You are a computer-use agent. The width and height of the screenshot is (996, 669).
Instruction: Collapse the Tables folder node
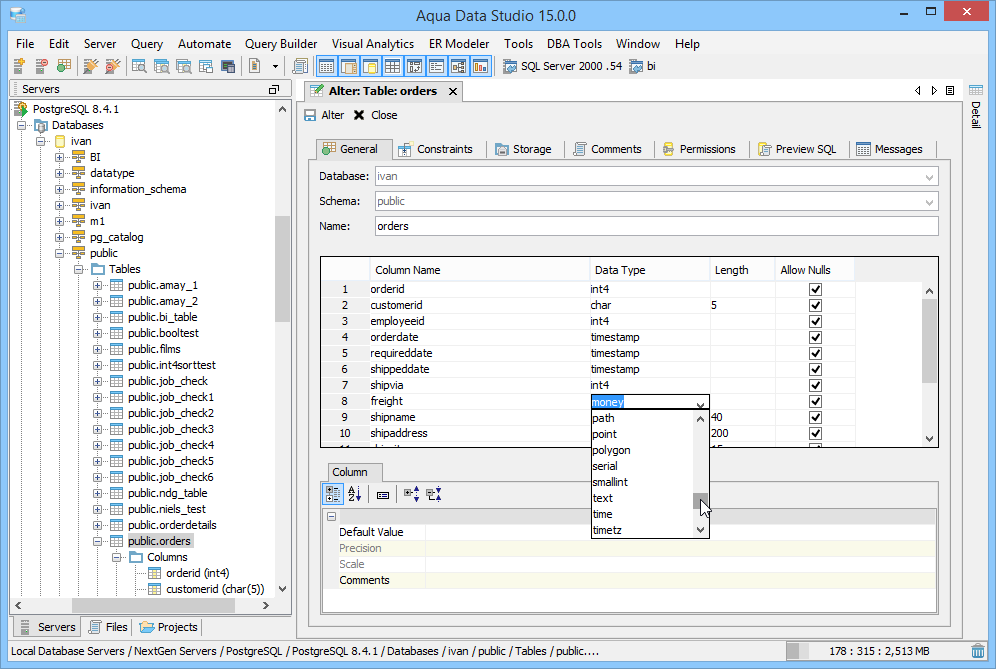[x=78, y=269]
